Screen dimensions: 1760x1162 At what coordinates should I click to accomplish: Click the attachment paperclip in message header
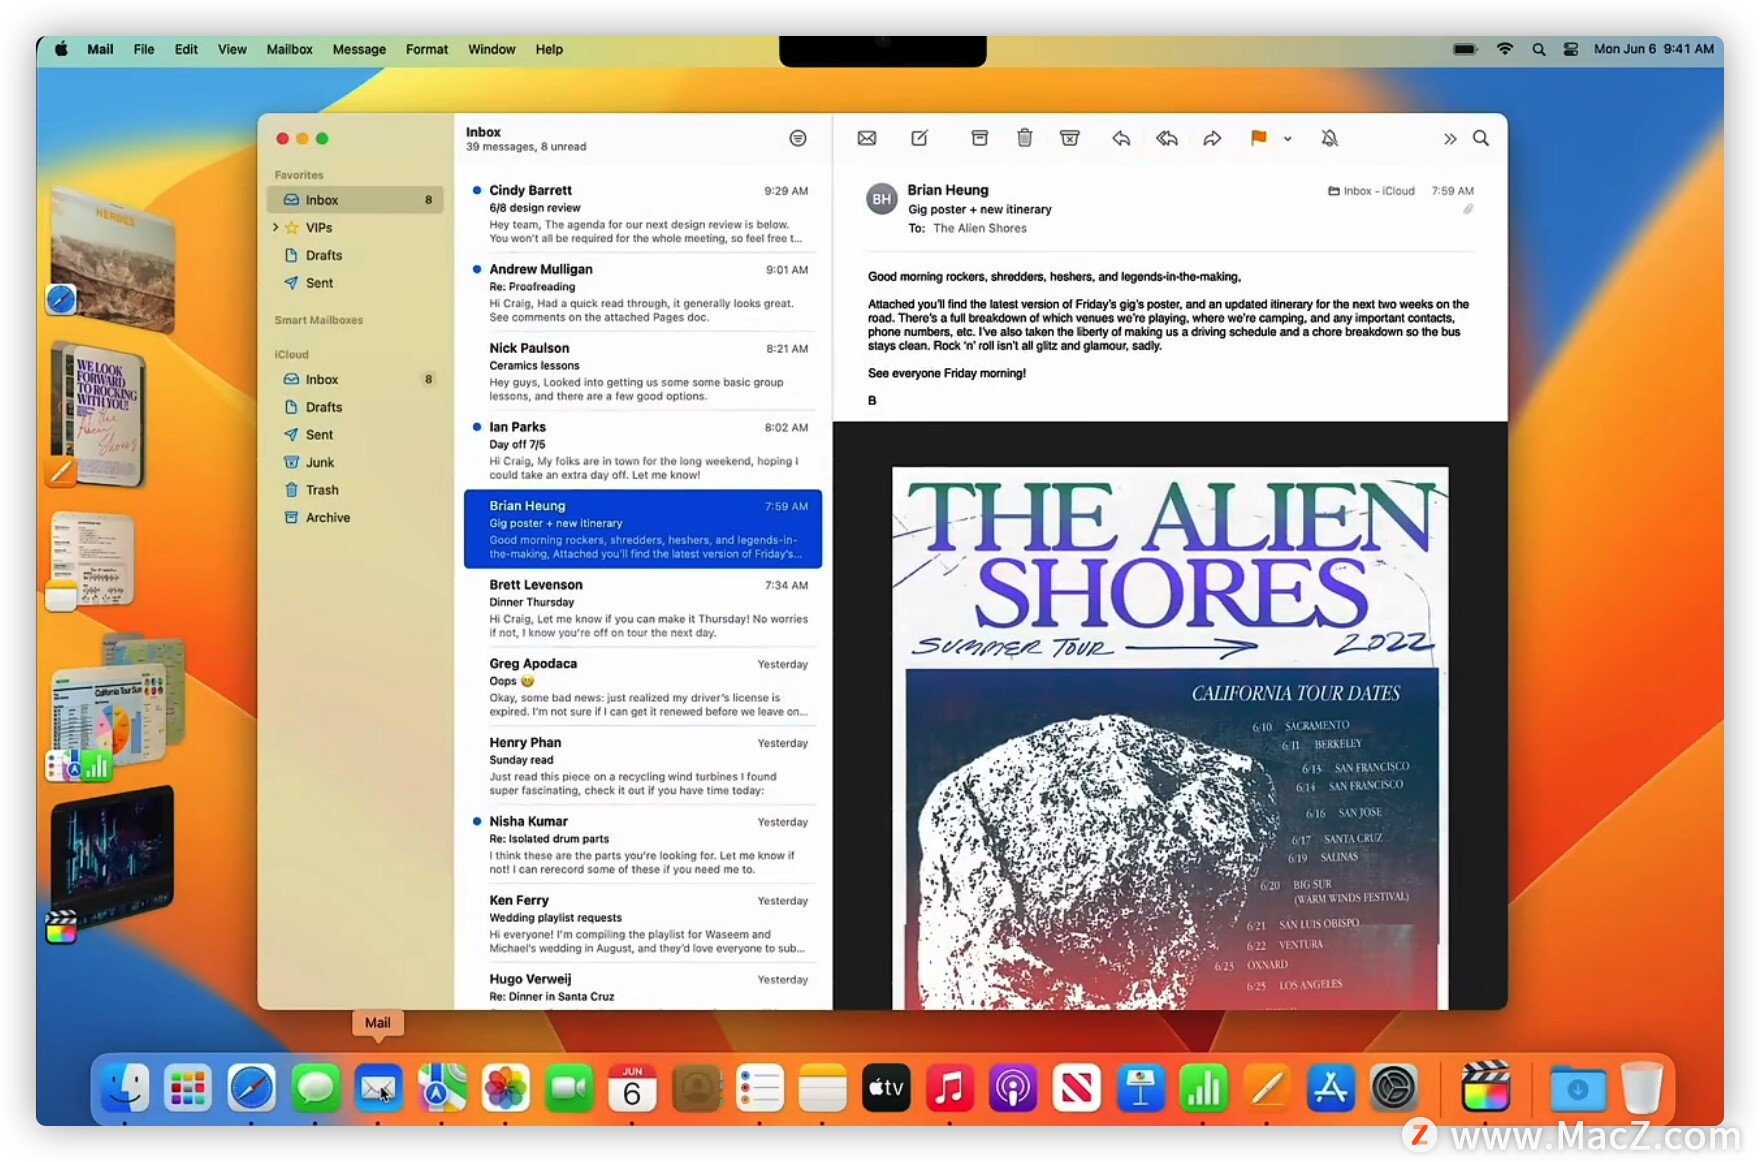[1467, 209]
